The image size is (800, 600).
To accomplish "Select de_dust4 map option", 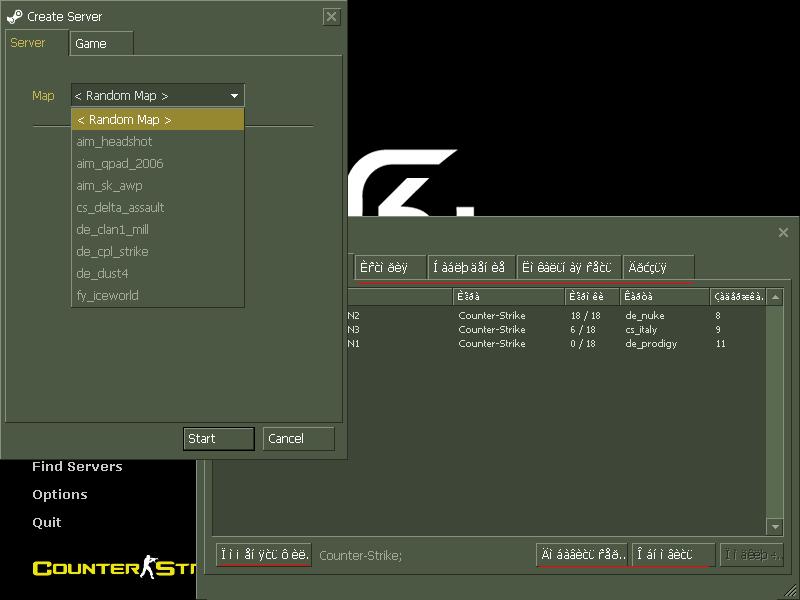I will (158, 273).
